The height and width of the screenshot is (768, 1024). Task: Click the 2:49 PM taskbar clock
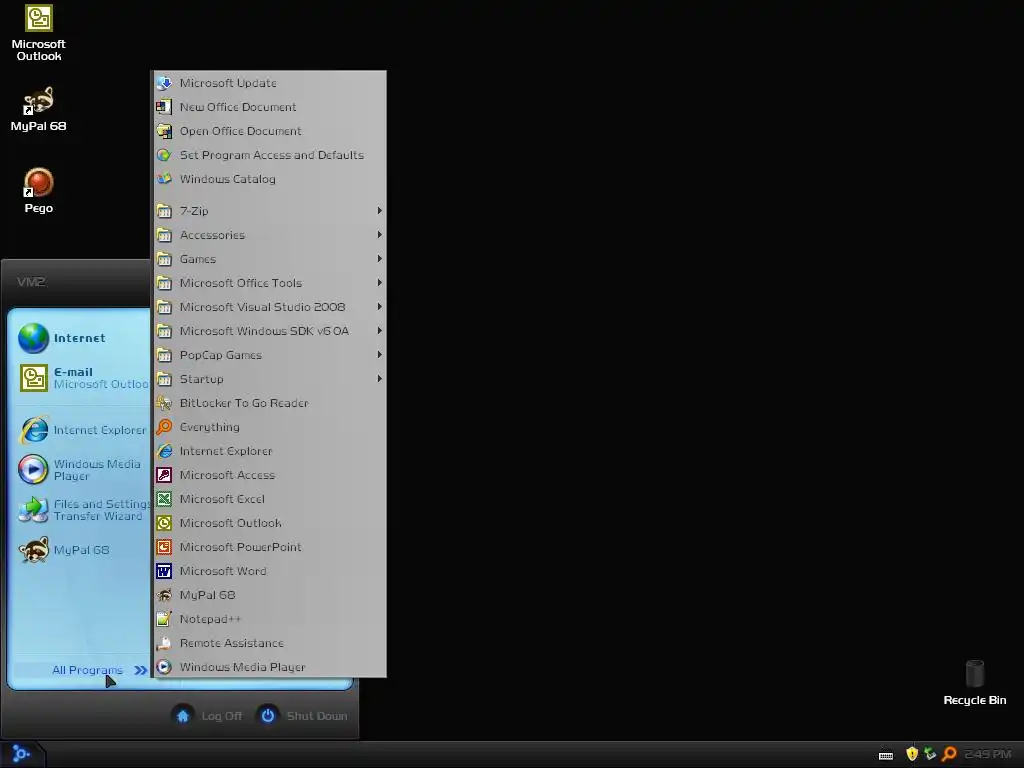pyautogui.click(x=988, y=754)
